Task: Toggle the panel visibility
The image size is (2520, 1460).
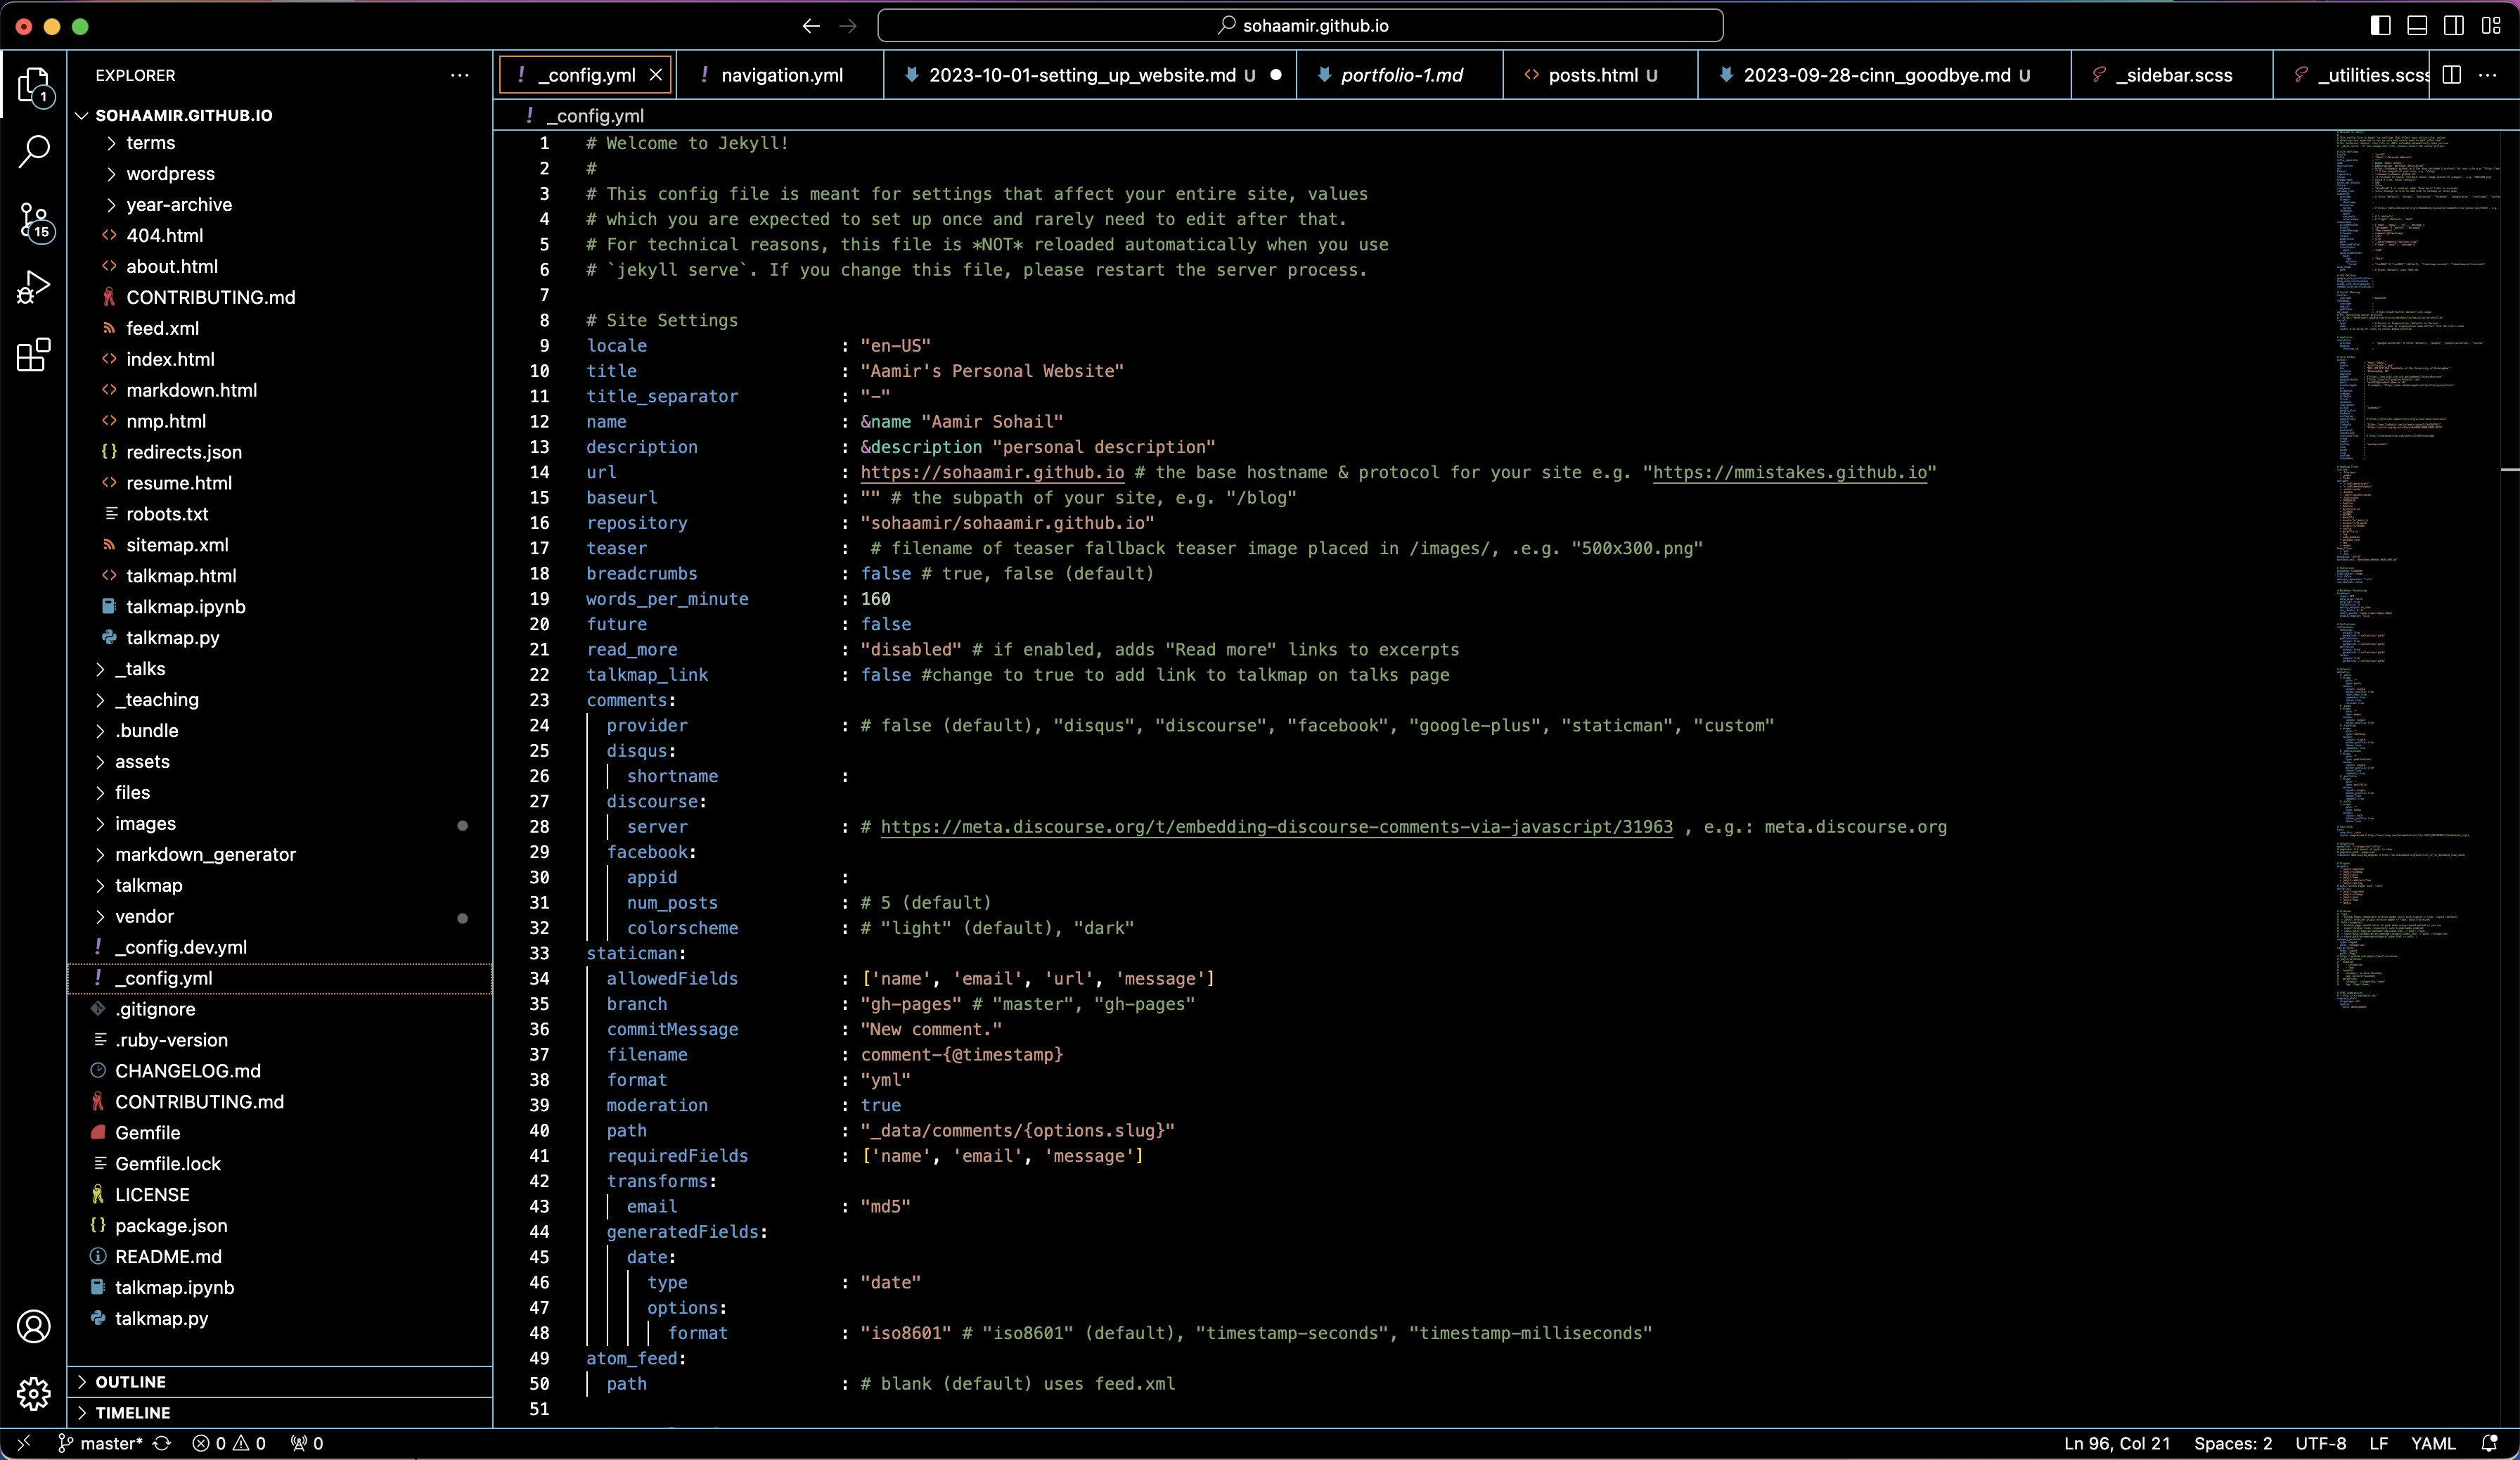Action: point(2417,25)
